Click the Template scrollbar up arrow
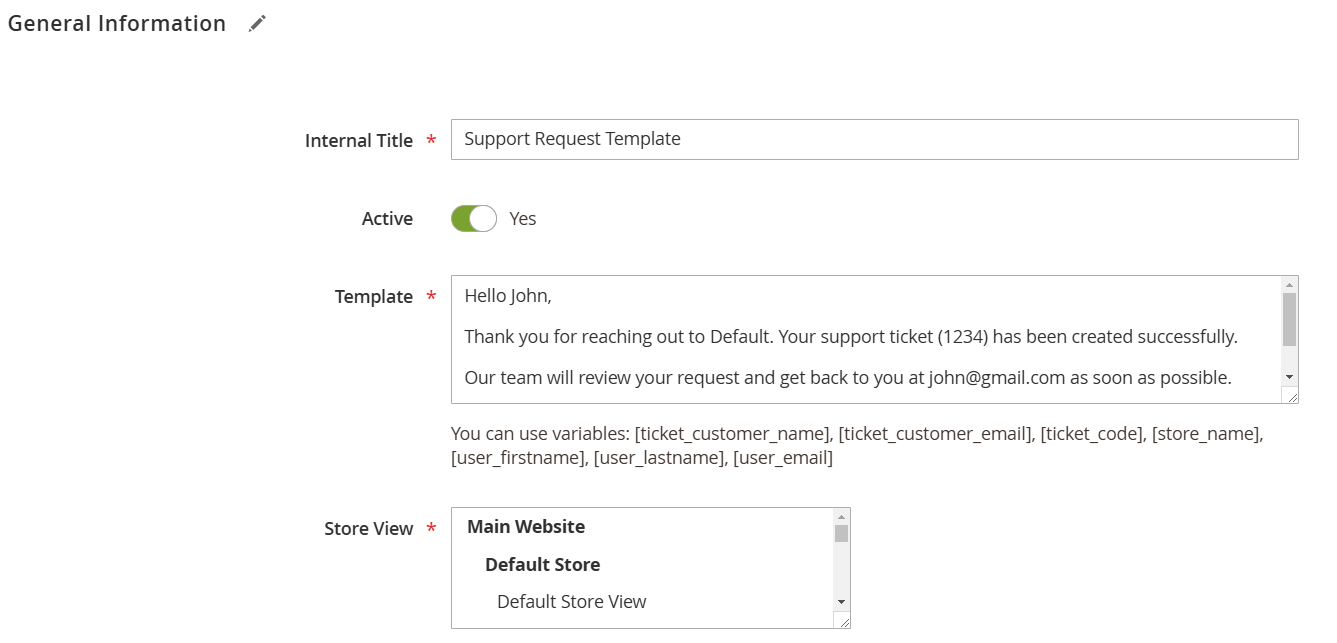The width and height of the screenshot is (1337, 643). pyautogui.click(x=1290, y=285)
